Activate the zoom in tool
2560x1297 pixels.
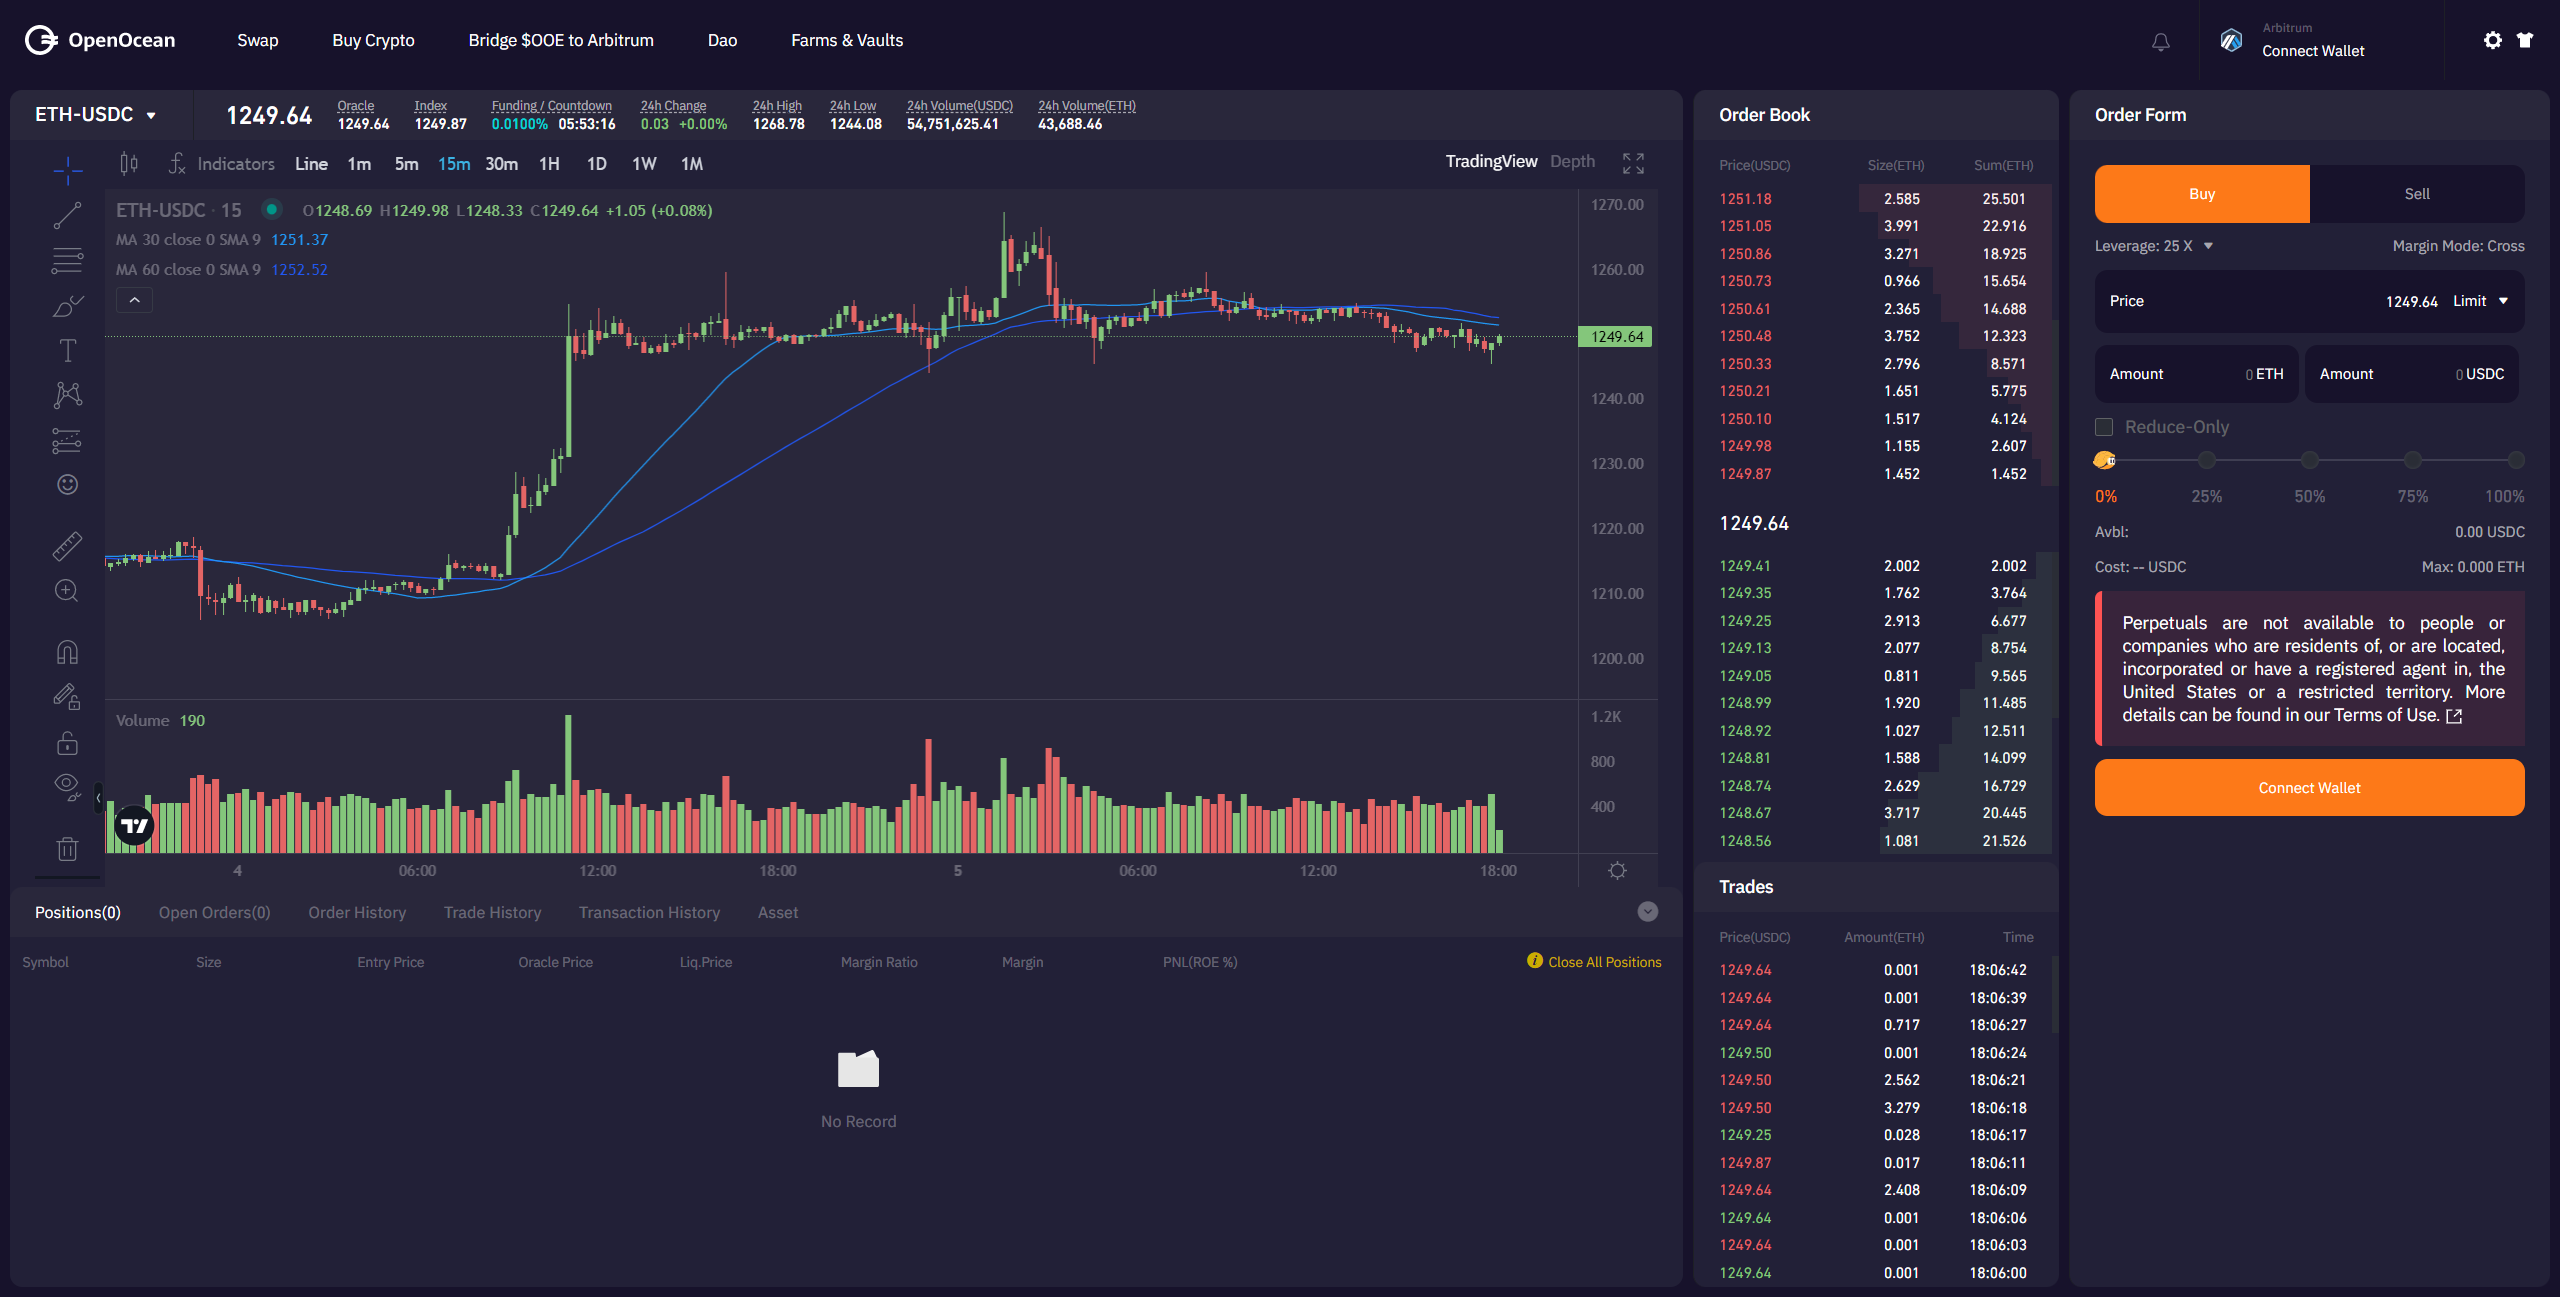[x=67, y=591]
